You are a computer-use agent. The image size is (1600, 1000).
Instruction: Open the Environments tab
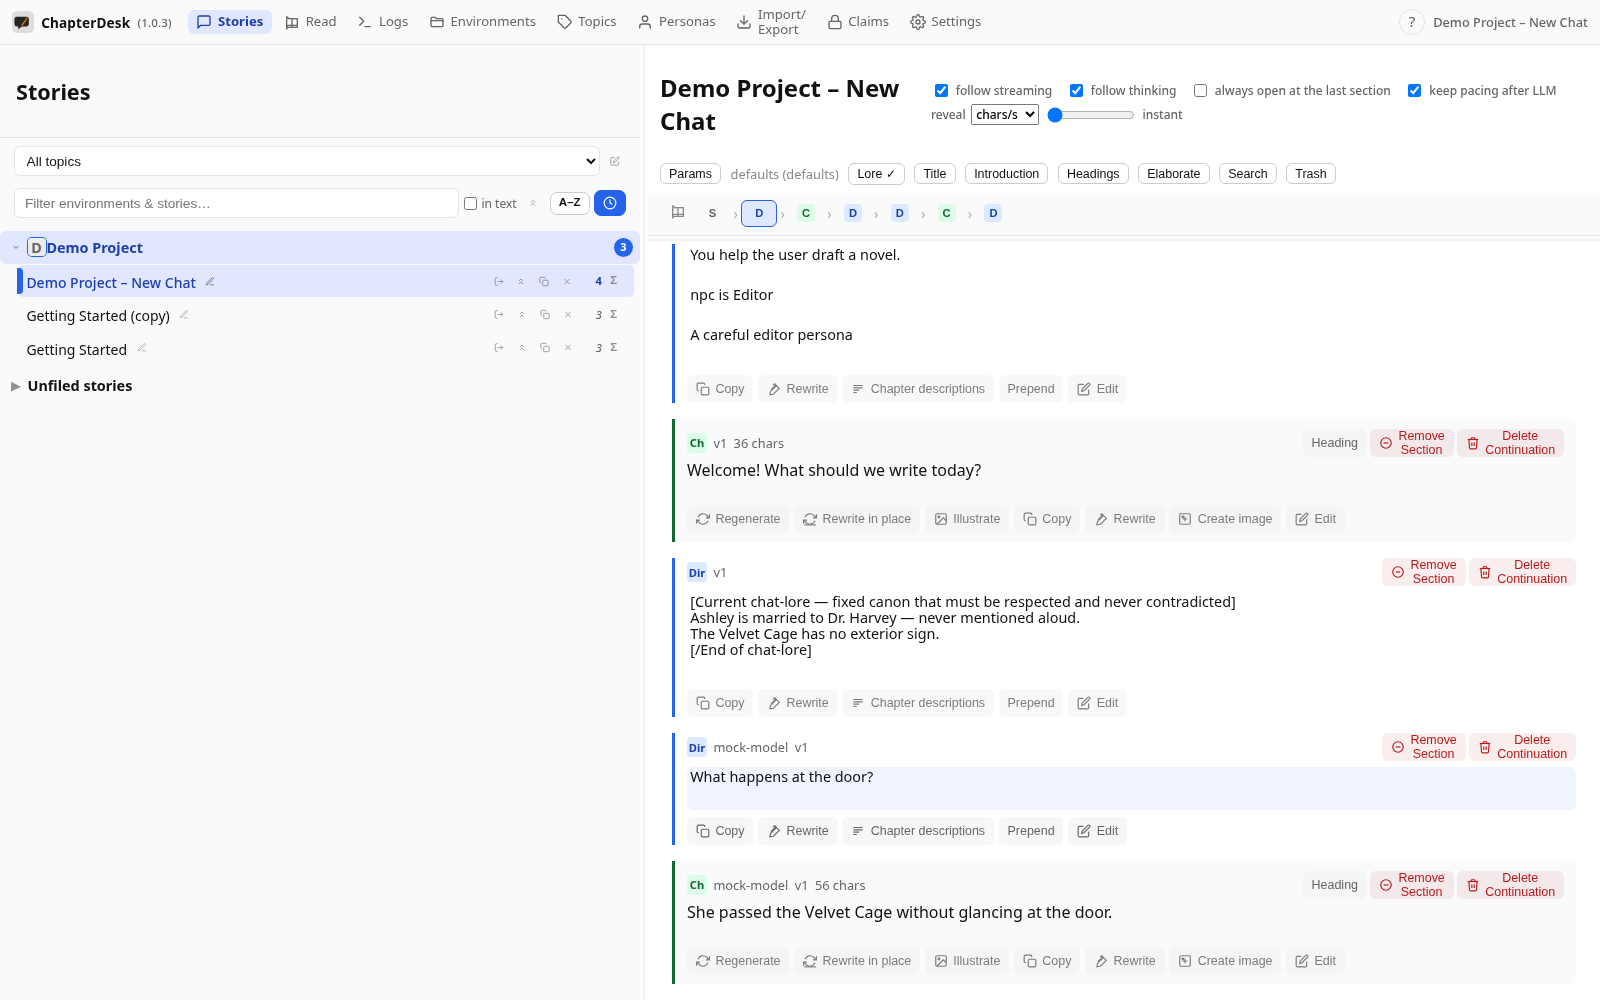pyautogui.click(x=483, y=22)
